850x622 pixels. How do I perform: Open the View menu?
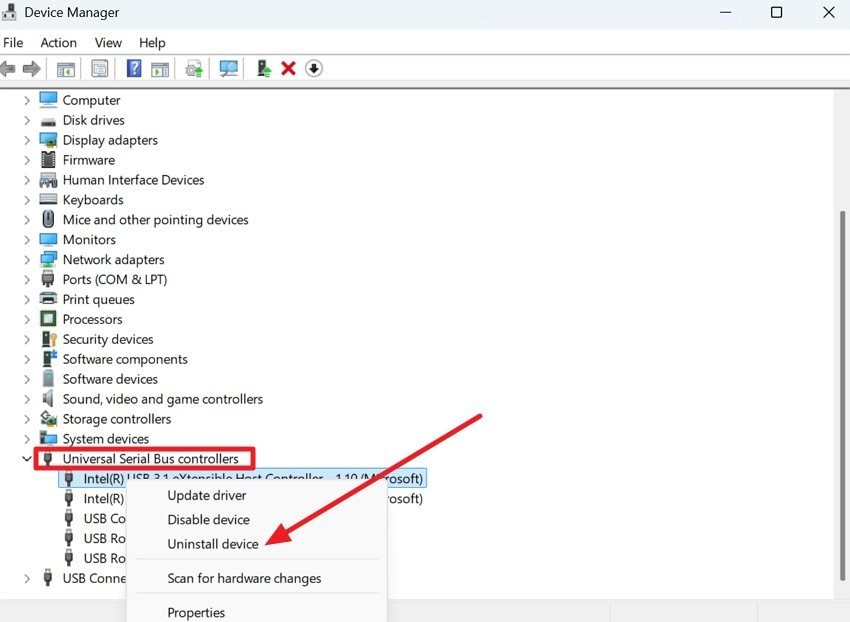(x=108, y=43)
